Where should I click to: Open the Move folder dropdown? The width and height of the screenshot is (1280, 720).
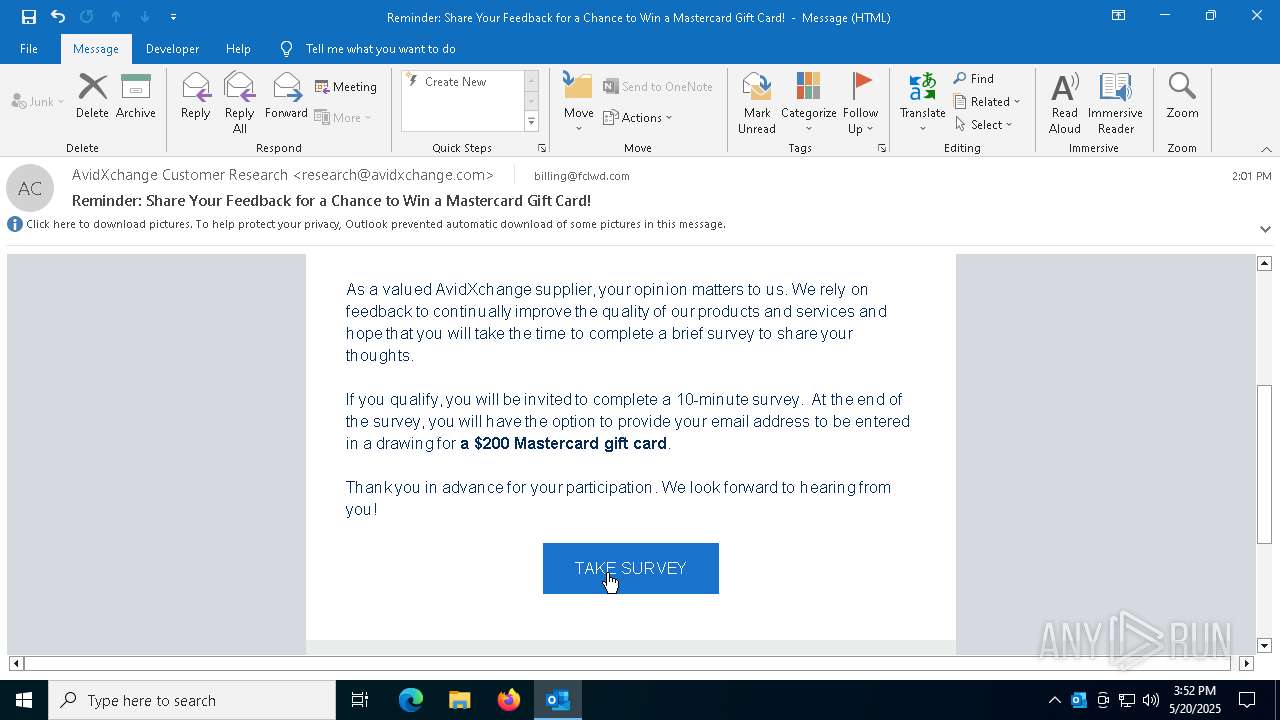point(578,103)
